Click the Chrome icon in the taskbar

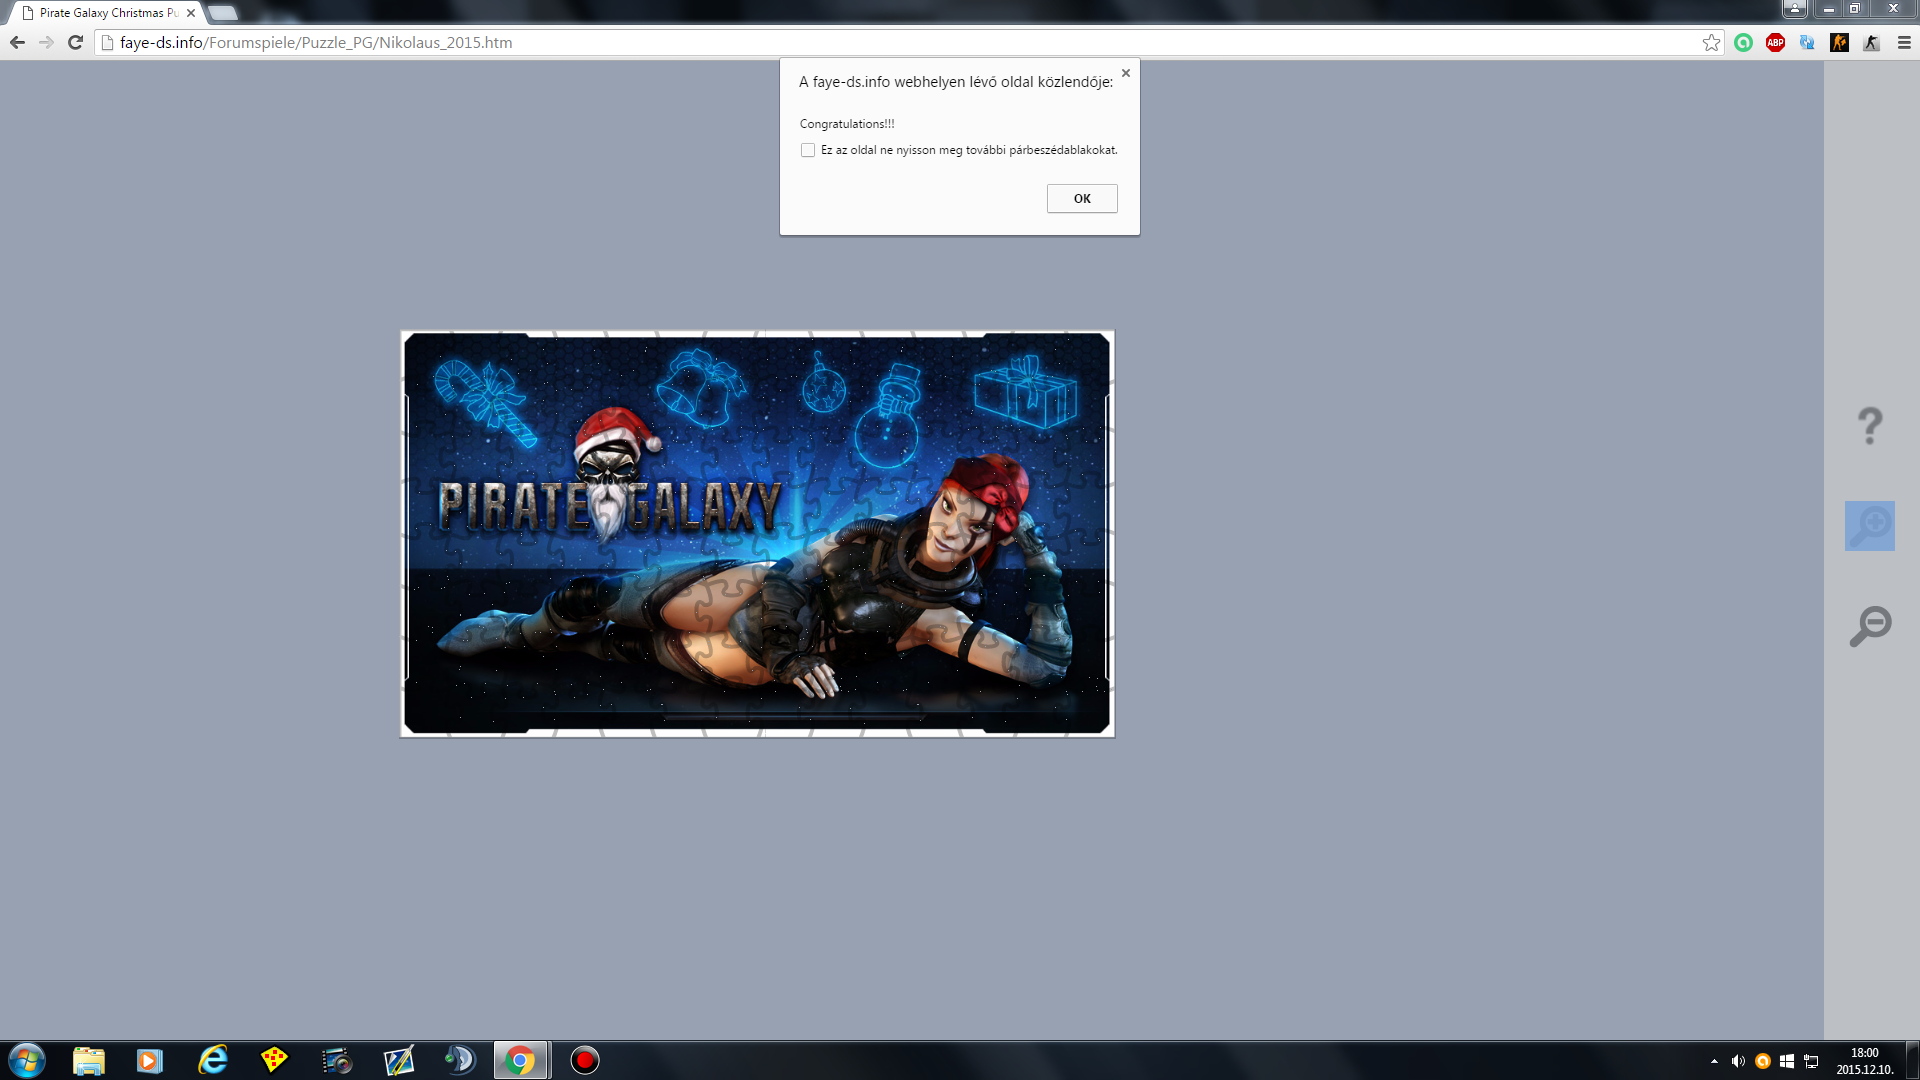pos(520,1060)
